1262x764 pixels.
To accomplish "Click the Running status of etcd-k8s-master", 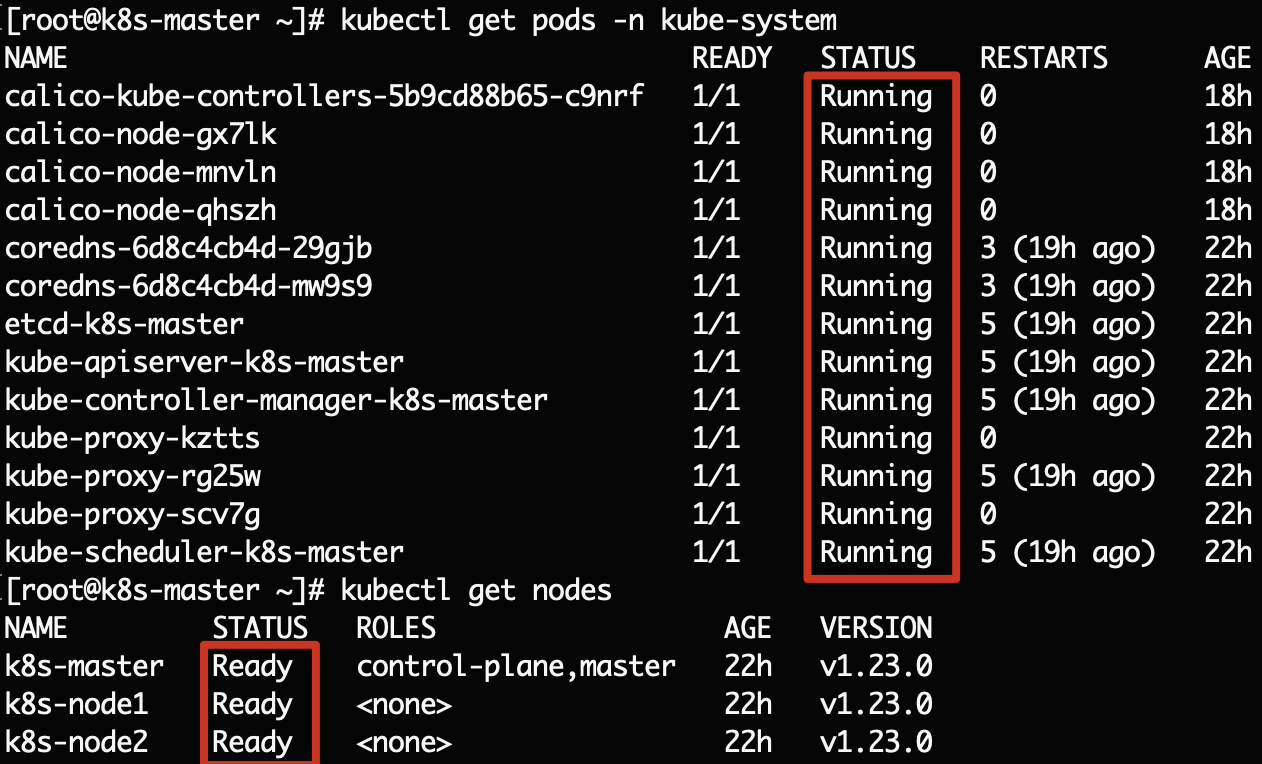I will pyautogui.click(x=876, y=324).
